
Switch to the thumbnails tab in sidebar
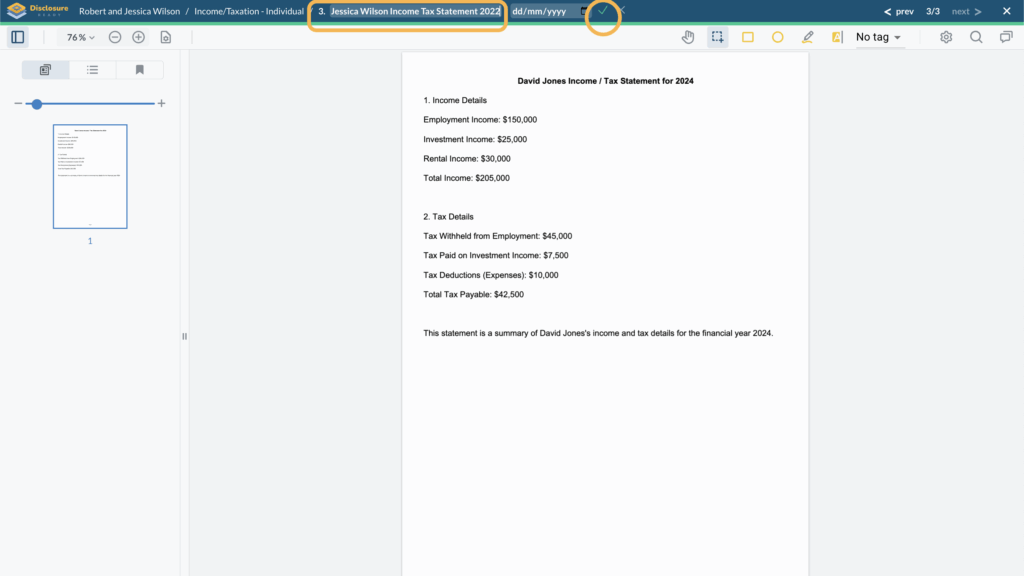click(x=46, y=70)
